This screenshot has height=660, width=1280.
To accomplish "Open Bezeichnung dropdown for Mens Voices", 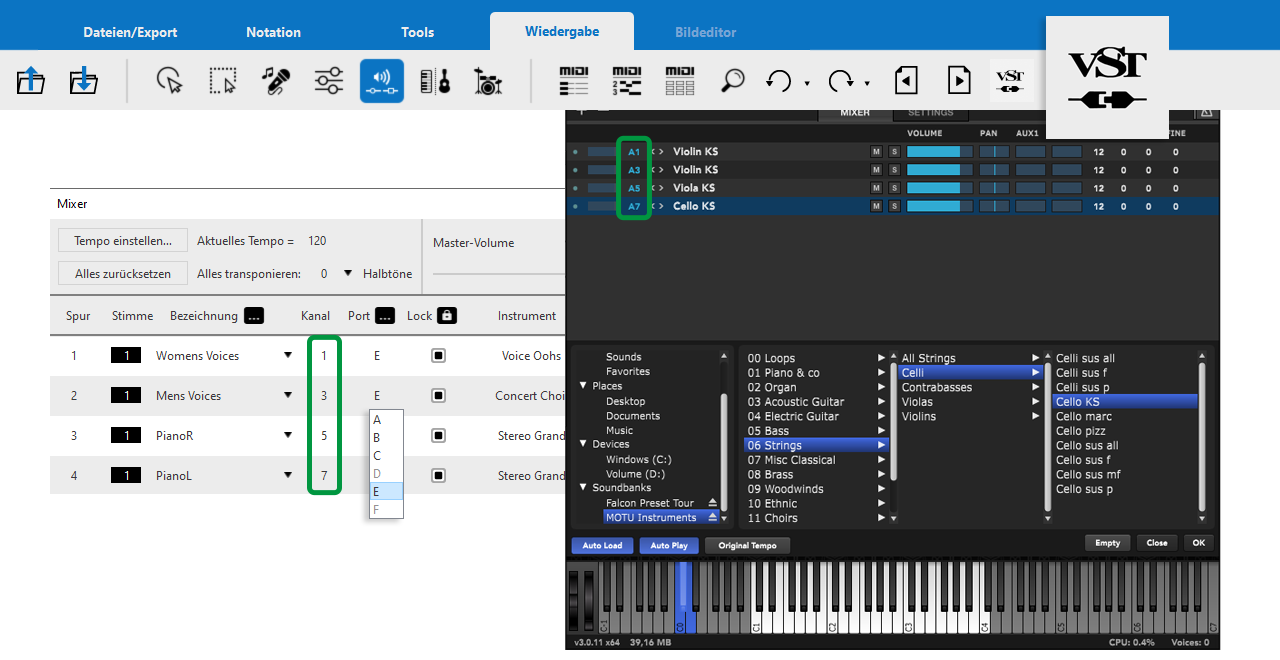I will point(288,396).
